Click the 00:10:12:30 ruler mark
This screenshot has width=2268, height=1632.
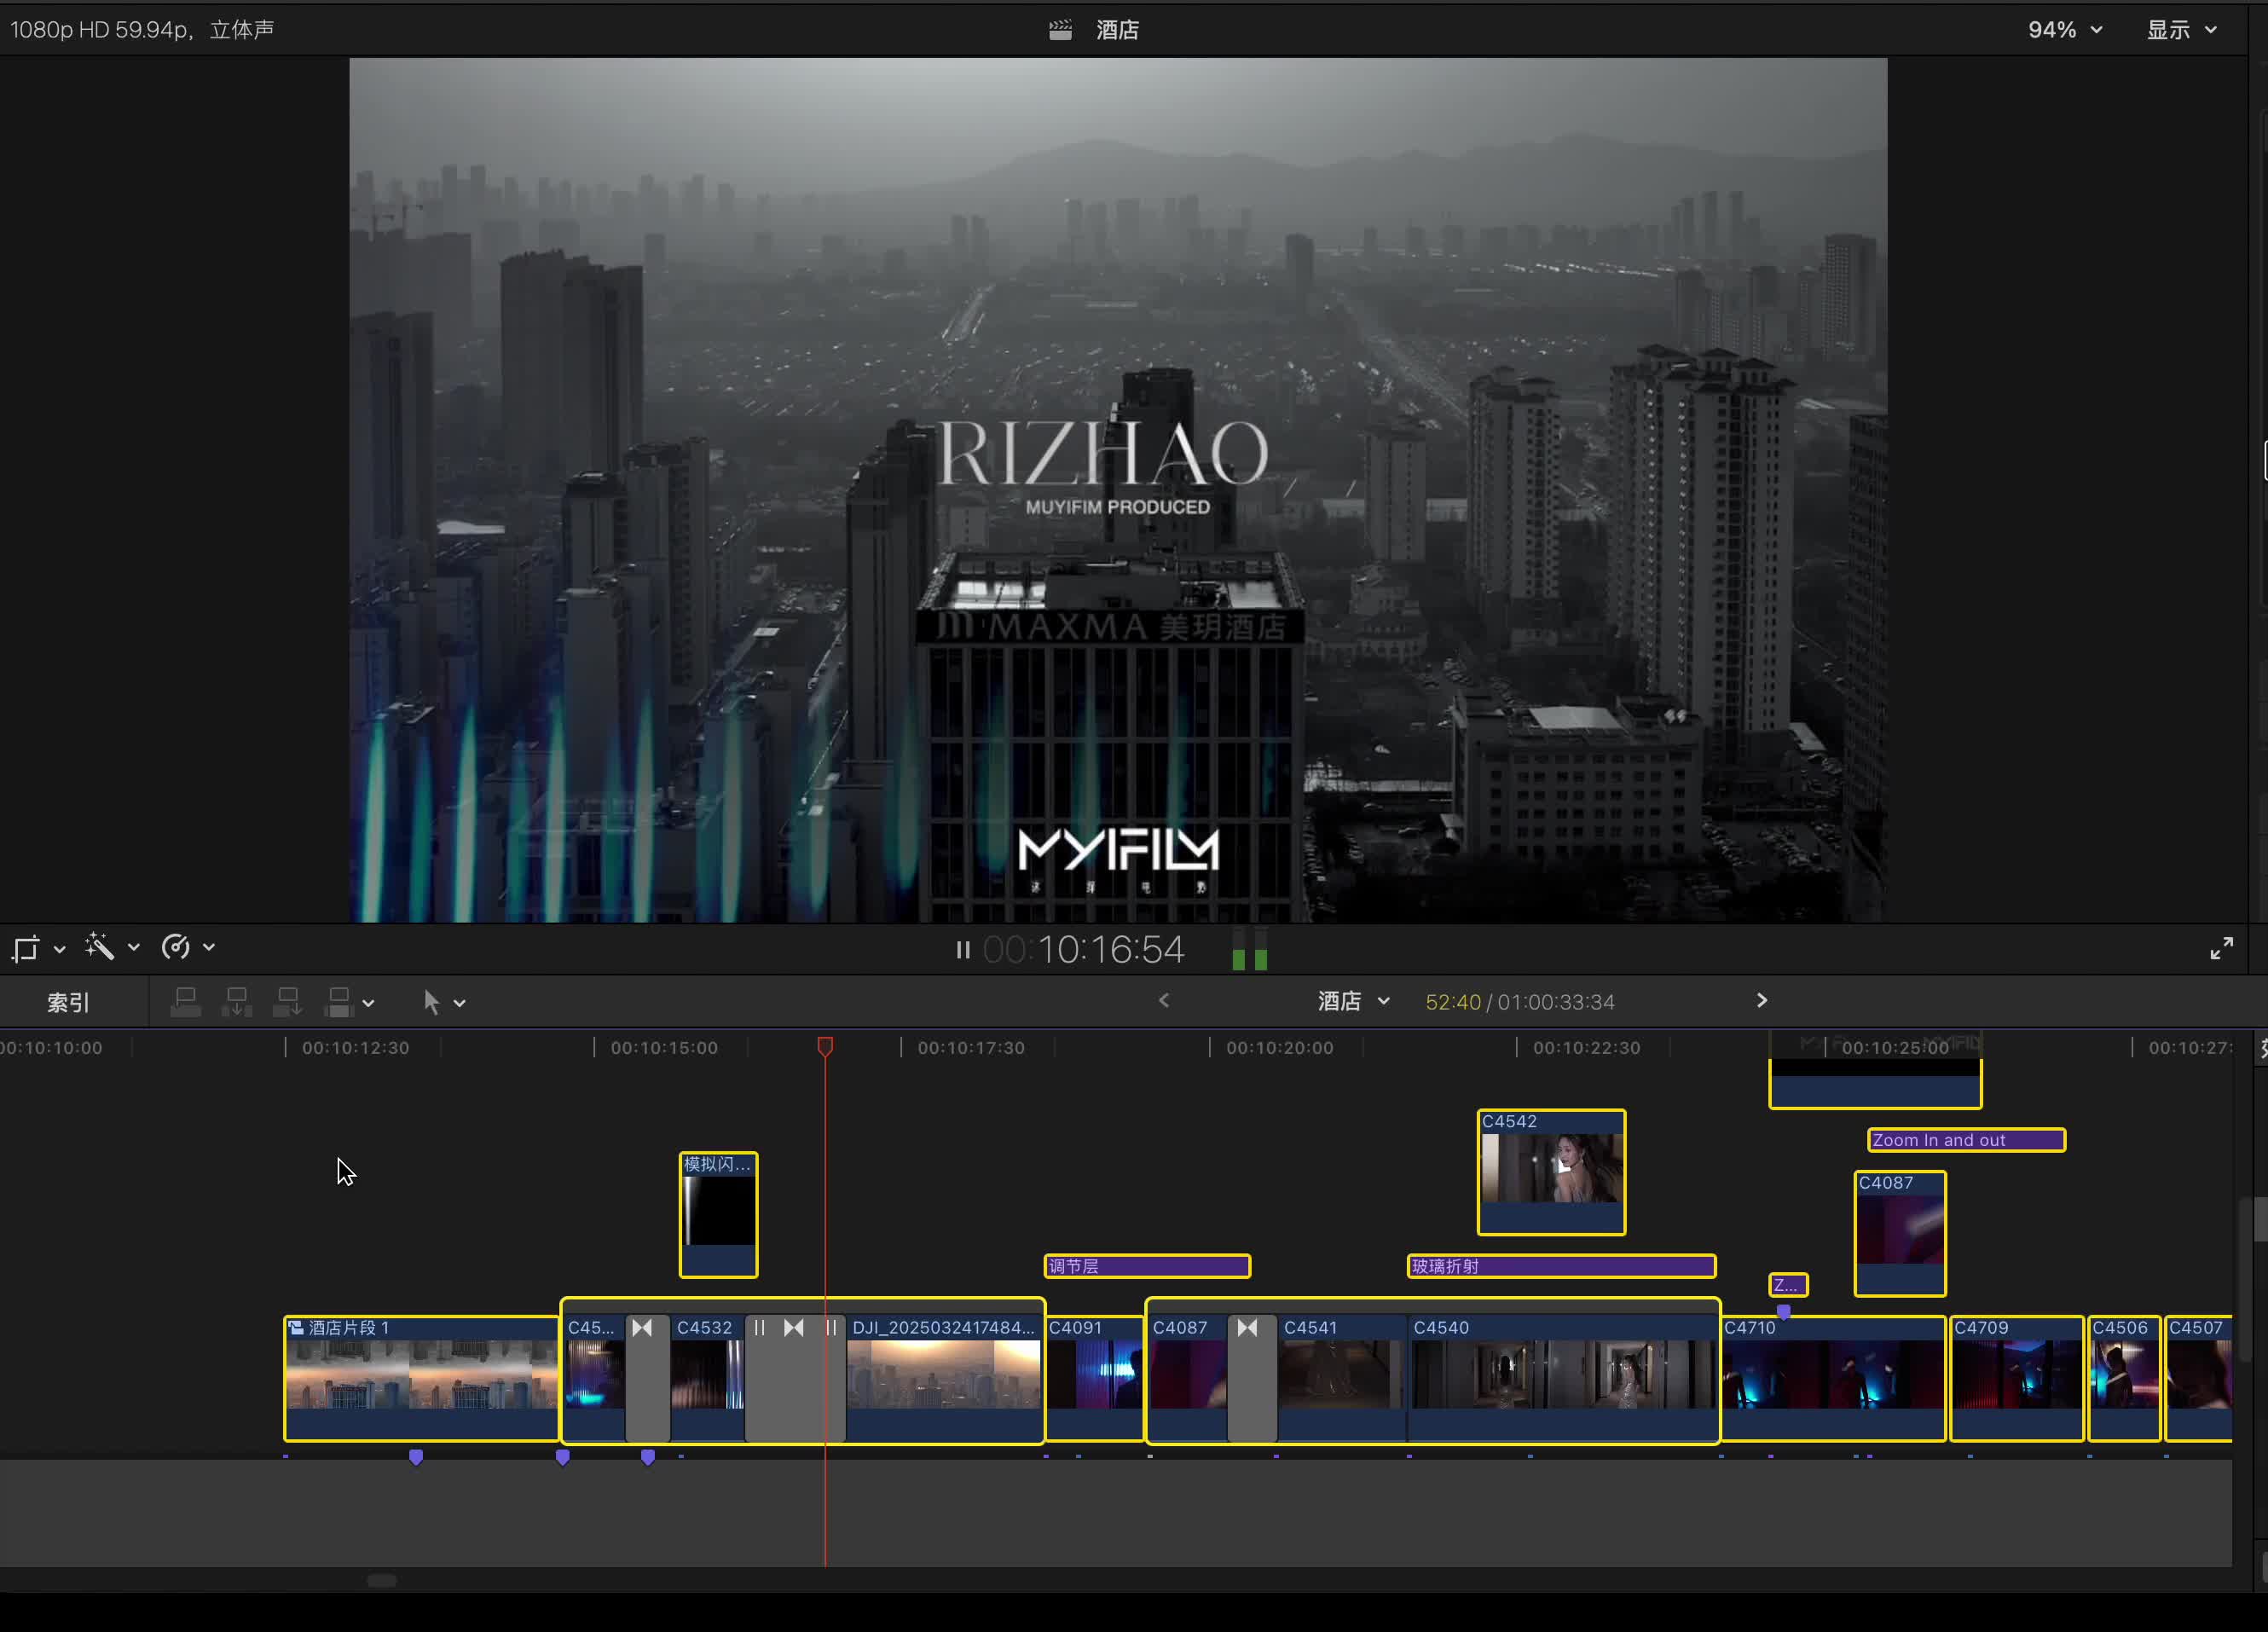click(355, 1047)
